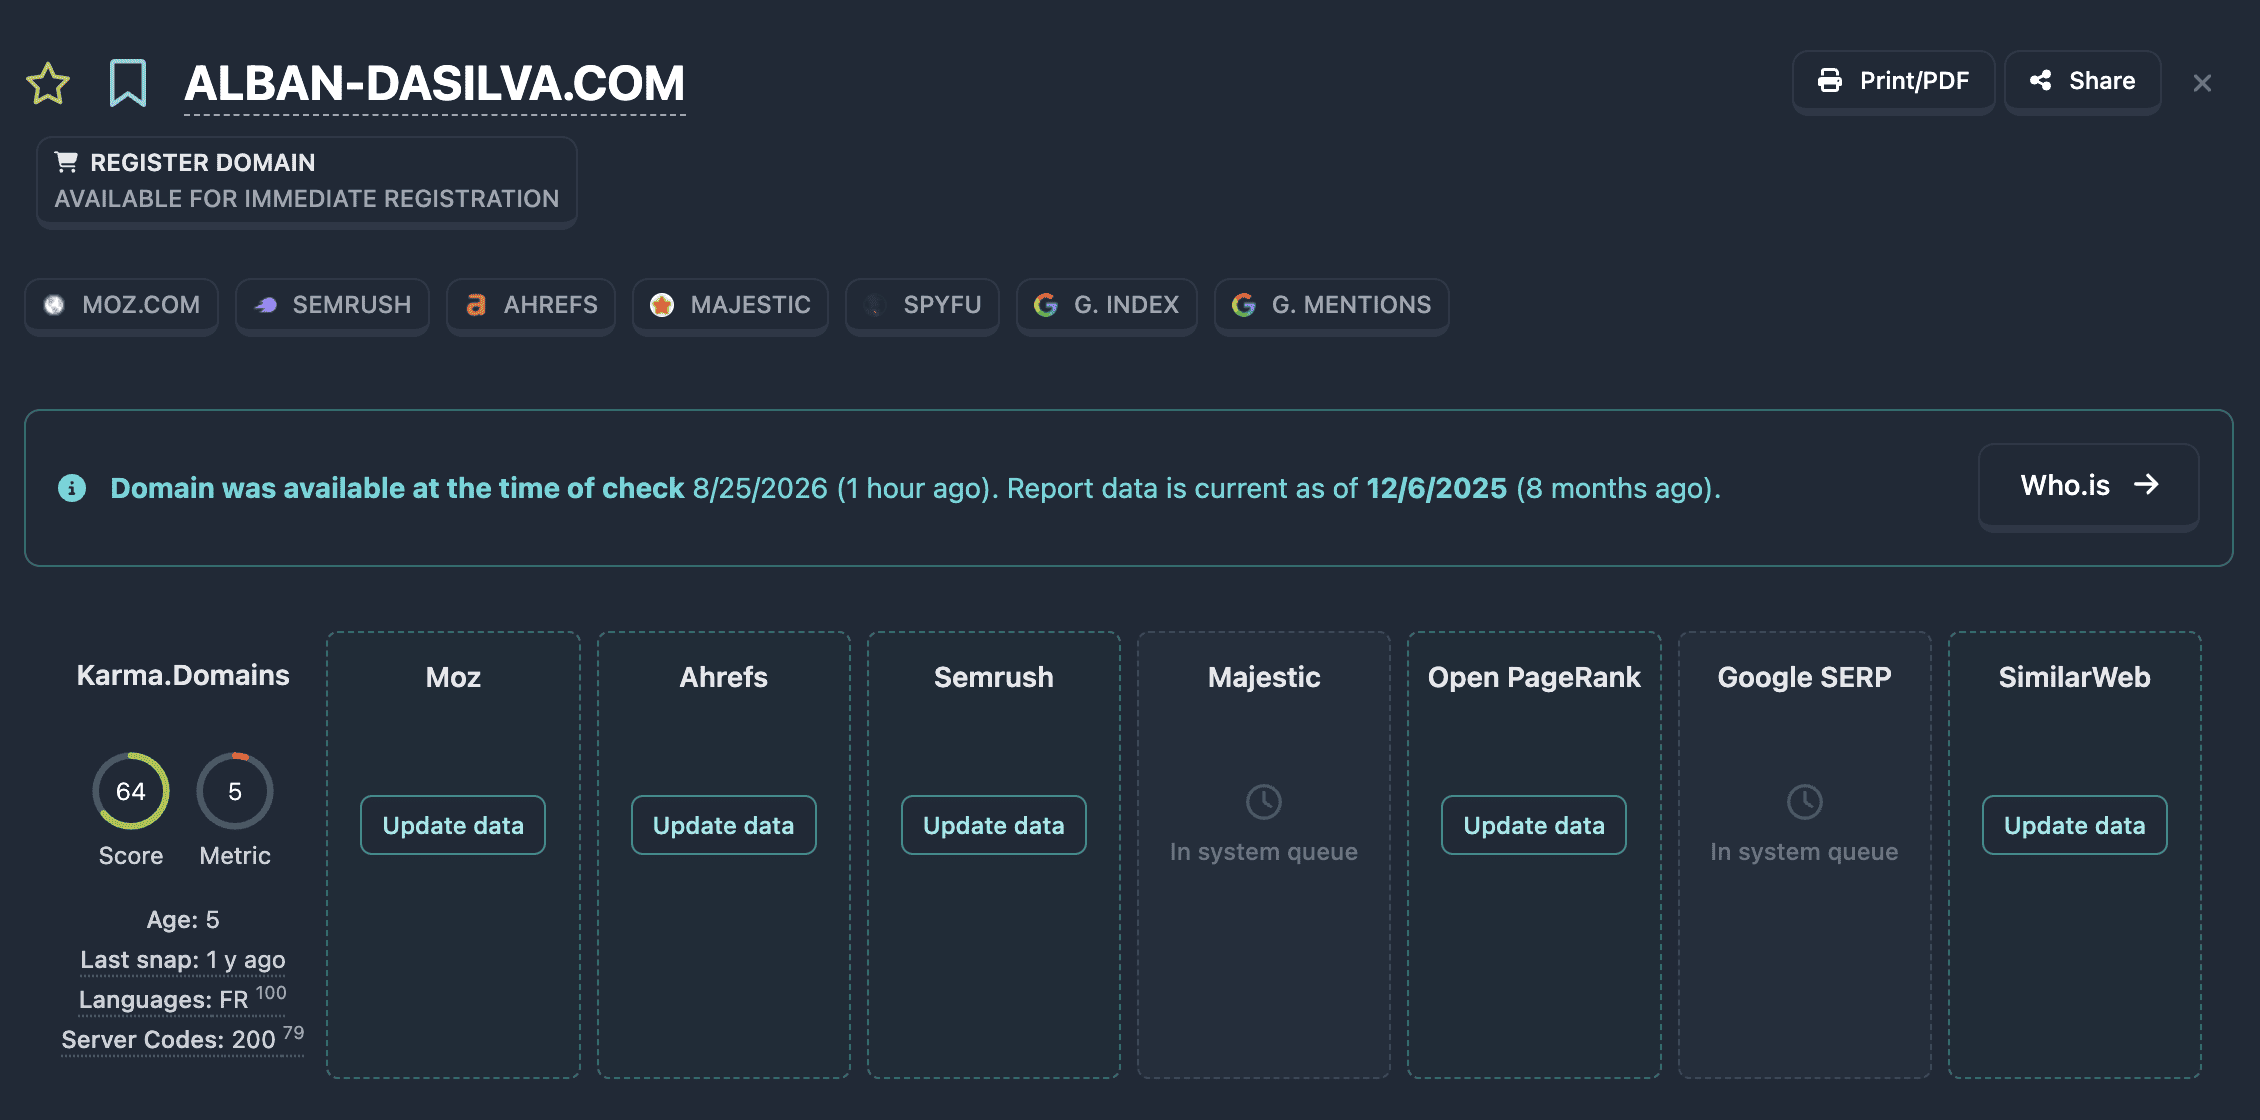This screenshot has width=2260, height=1120.
Task: Click the 'Last snap: 1 y ago' text
Action: pyautogui.click(x=183, y=960)
